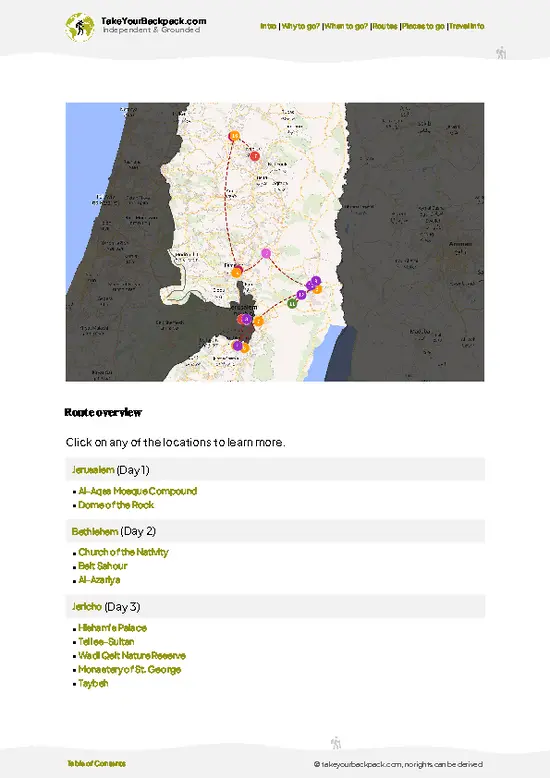
Task: Open the Bethlehem (Day 2) link
Action: (95, 531)
